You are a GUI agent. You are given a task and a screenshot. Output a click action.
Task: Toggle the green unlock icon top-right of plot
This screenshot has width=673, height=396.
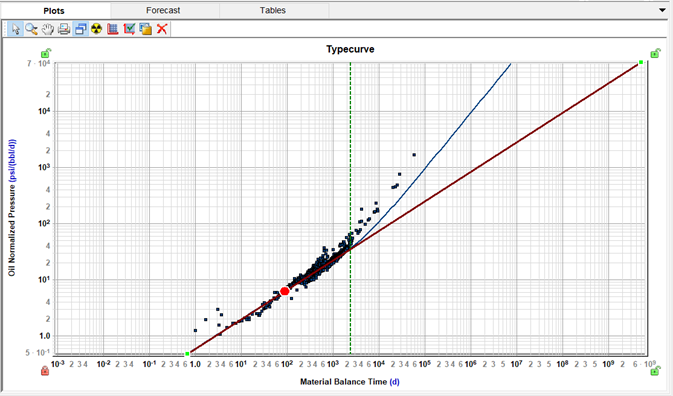[x=655, y=53]
